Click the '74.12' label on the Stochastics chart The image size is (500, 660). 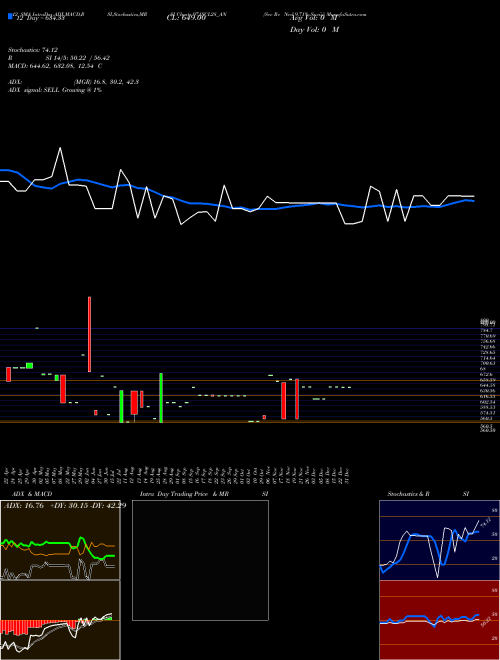pos(484,523)
